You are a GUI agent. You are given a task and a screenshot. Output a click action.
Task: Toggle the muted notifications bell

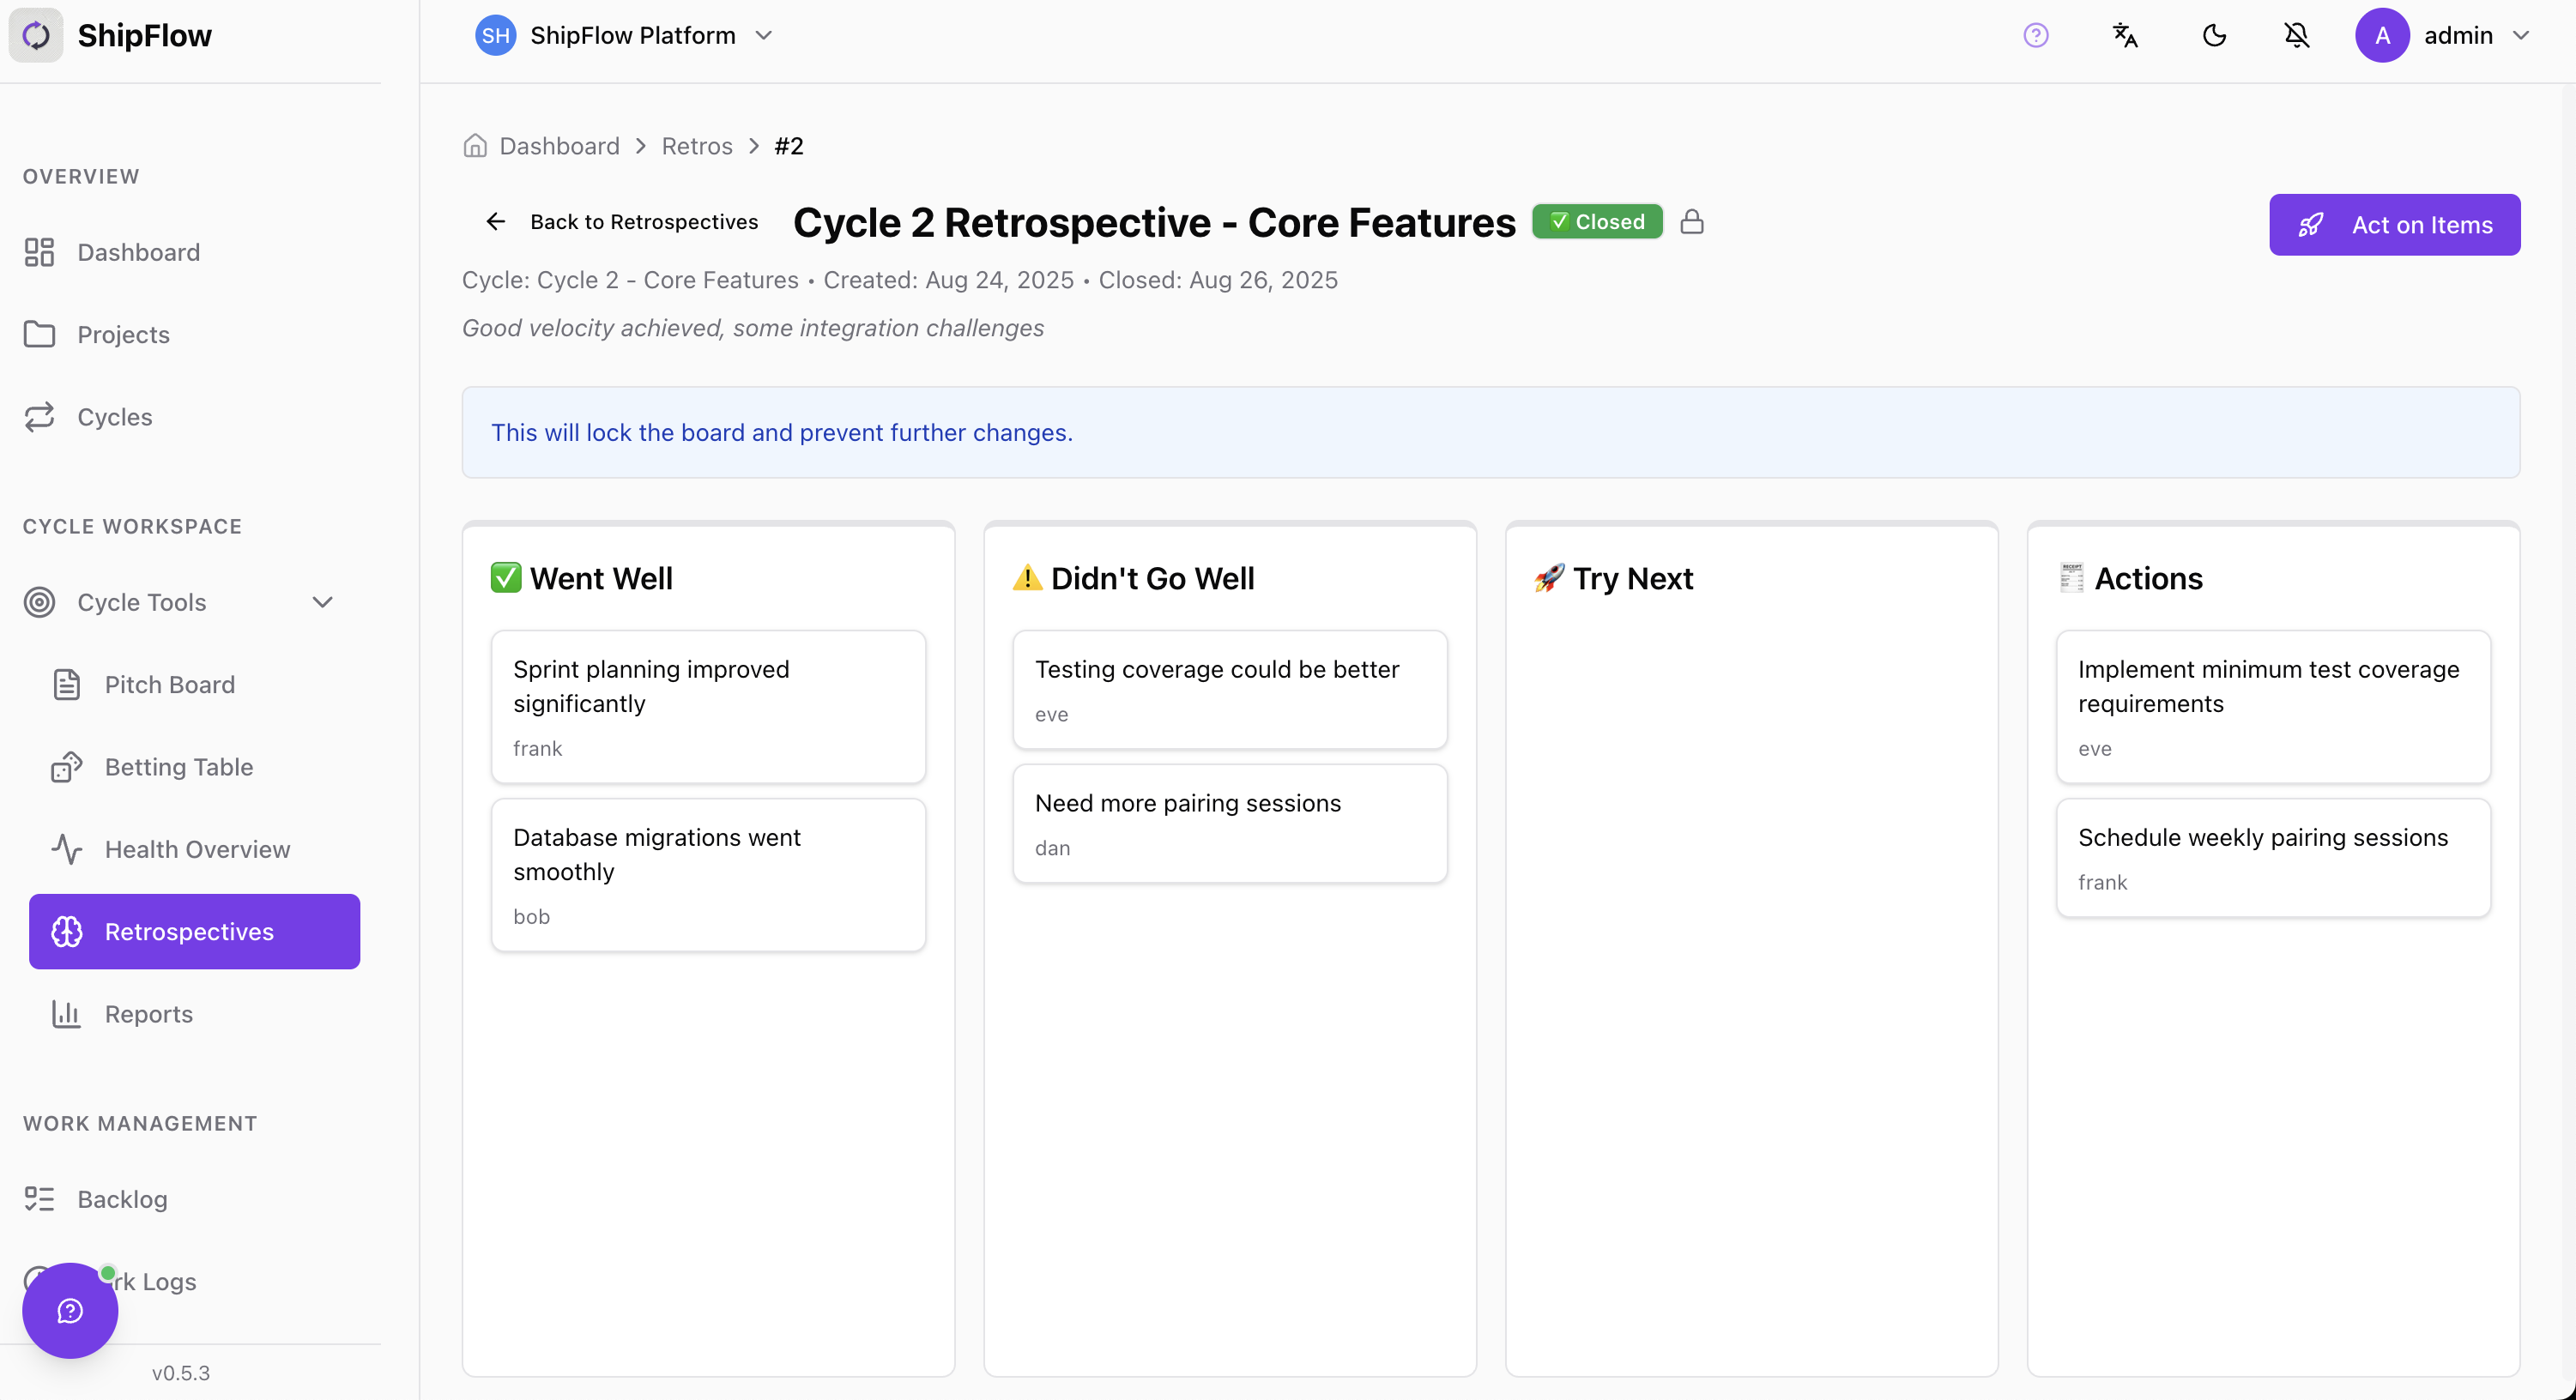click(x=2296, y=36)
